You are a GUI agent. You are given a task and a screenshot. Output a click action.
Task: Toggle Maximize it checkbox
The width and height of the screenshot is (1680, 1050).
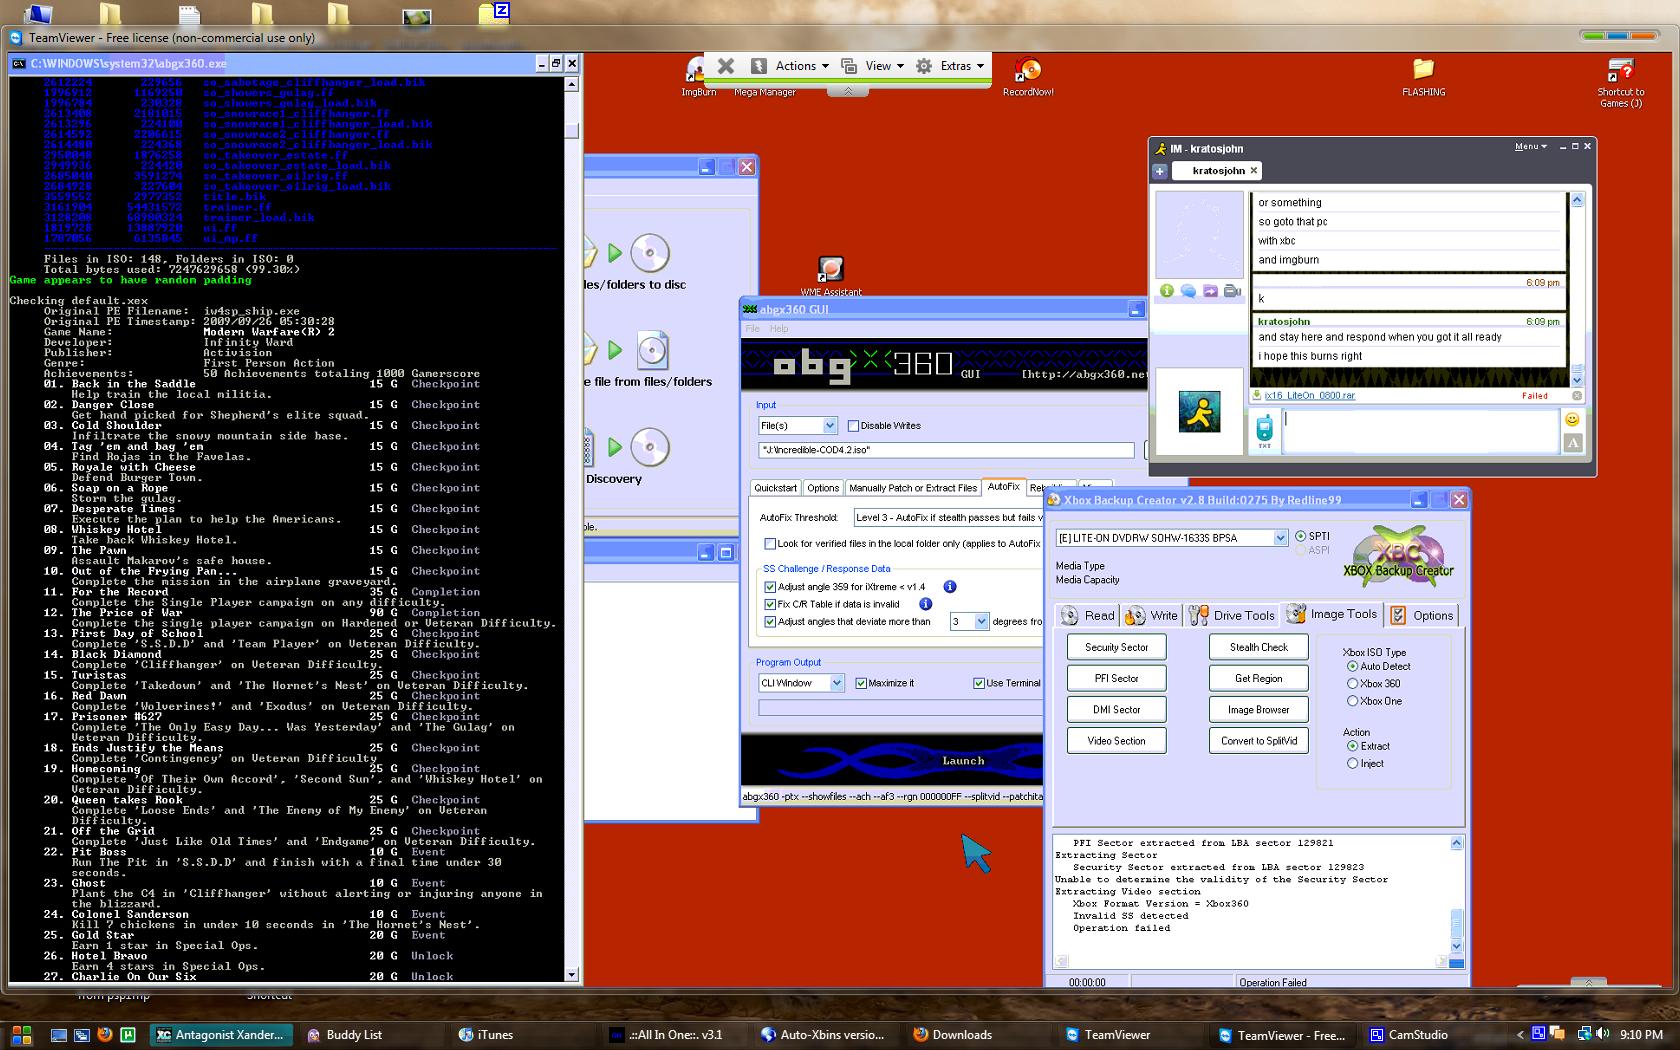click(862, 683)
